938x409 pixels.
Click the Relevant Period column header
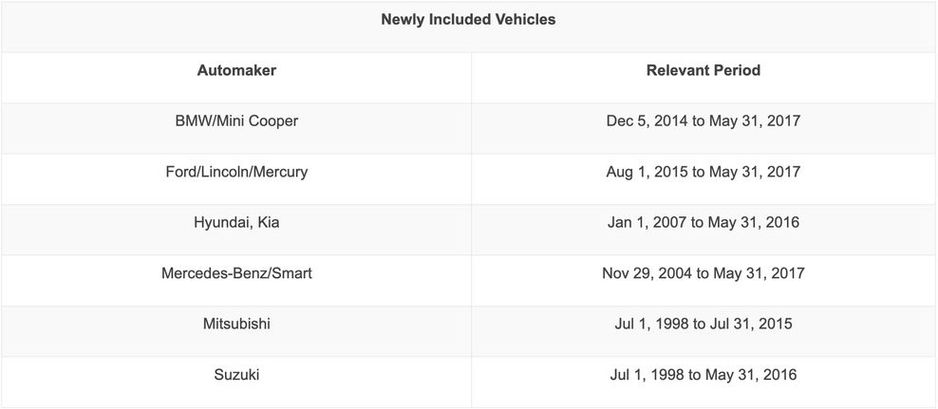(x=703, y=70)
